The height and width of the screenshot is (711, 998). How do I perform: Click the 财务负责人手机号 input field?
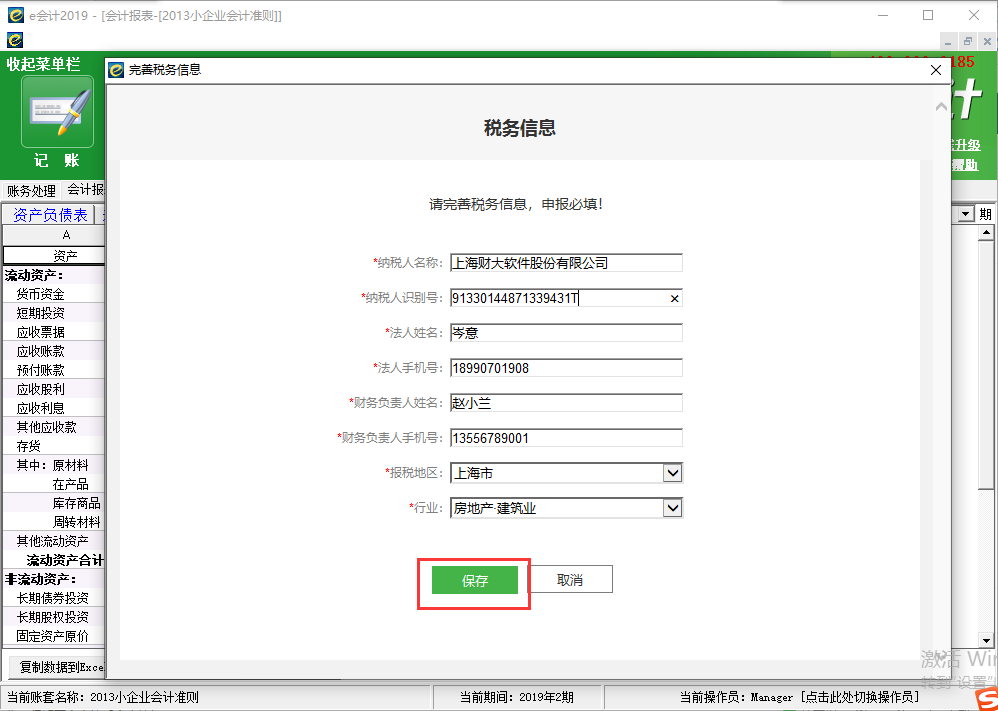[x=566, y=438]
